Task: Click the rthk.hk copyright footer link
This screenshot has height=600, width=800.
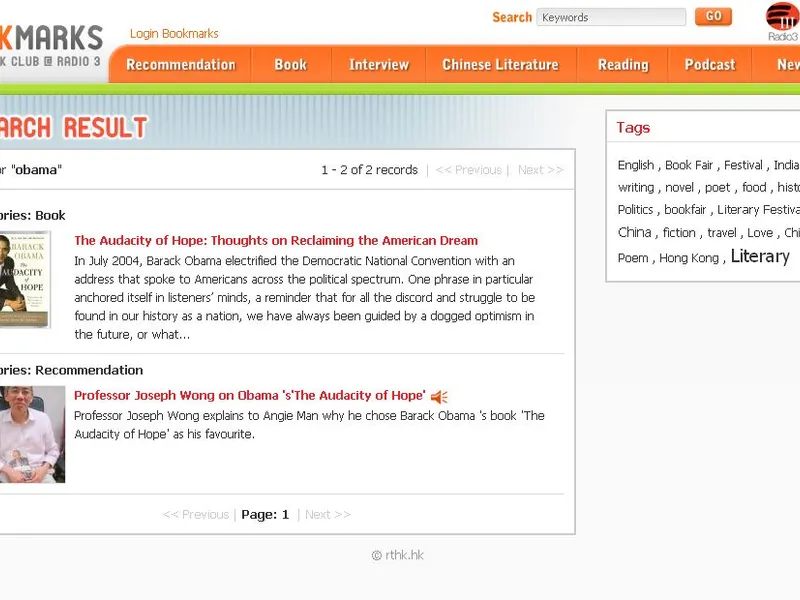Action: click(x=398, y=555)
